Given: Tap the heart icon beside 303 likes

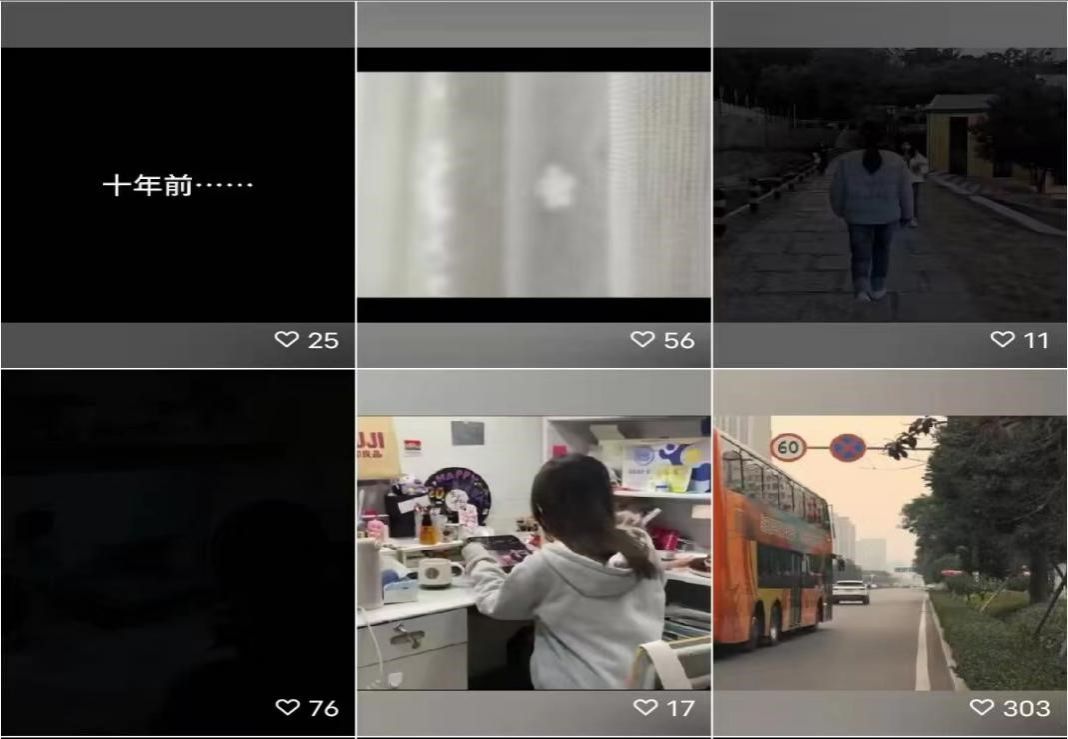Looking at the screenshot, I should 981,708.
